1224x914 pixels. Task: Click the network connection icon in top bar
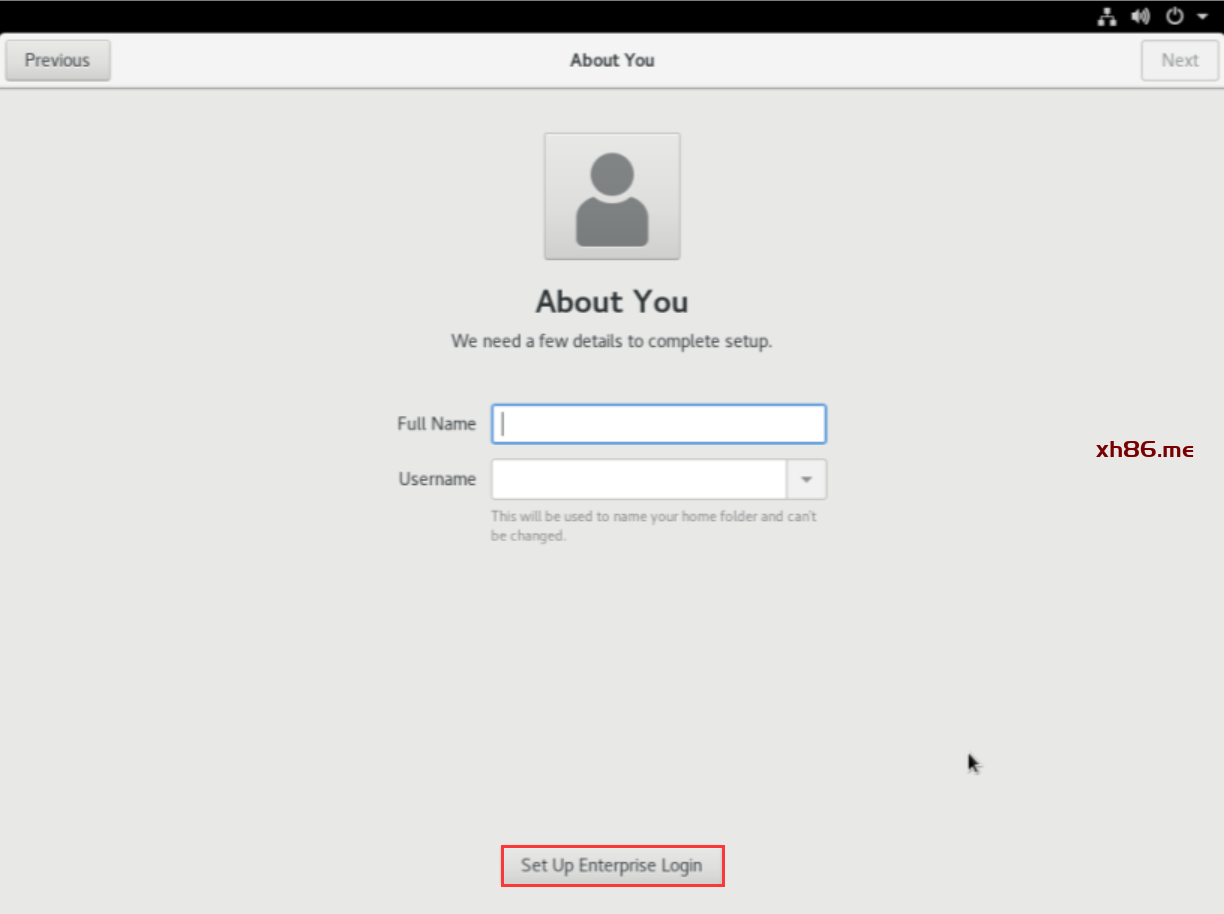tap(1107, 16)
